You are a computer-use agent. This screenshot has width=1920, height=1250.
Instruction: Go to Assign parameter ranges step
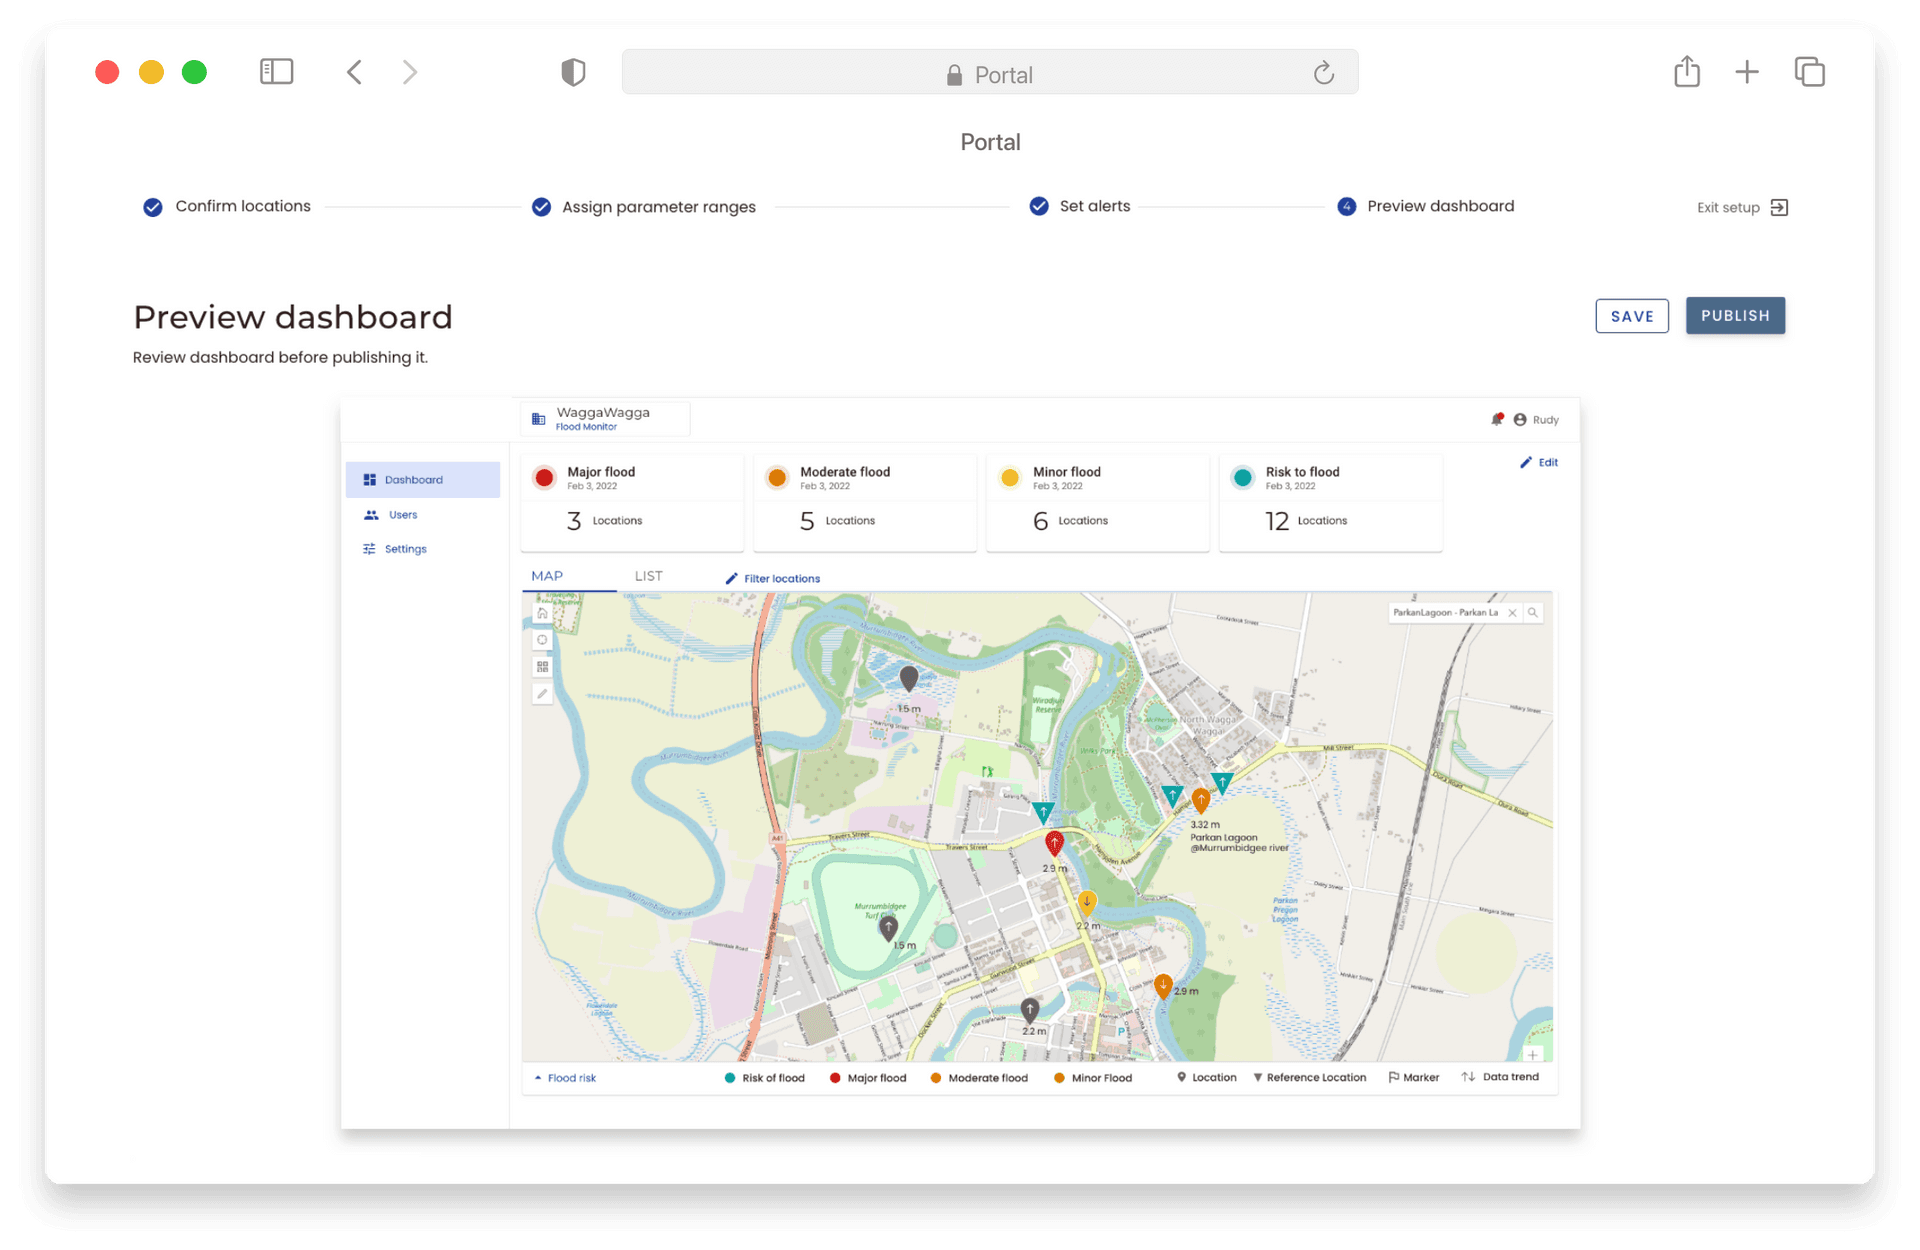[x=644, y=207]
